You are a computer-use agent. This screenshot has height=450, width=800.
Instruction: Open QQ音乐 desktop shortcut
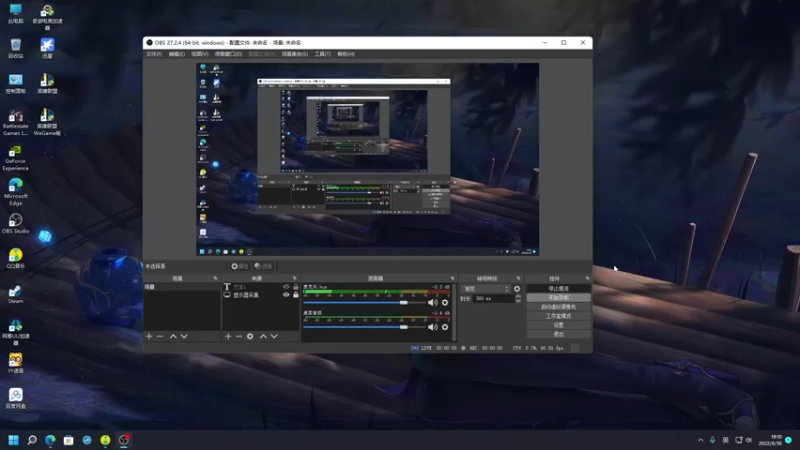pyautogui.click(x=15, y=258)
